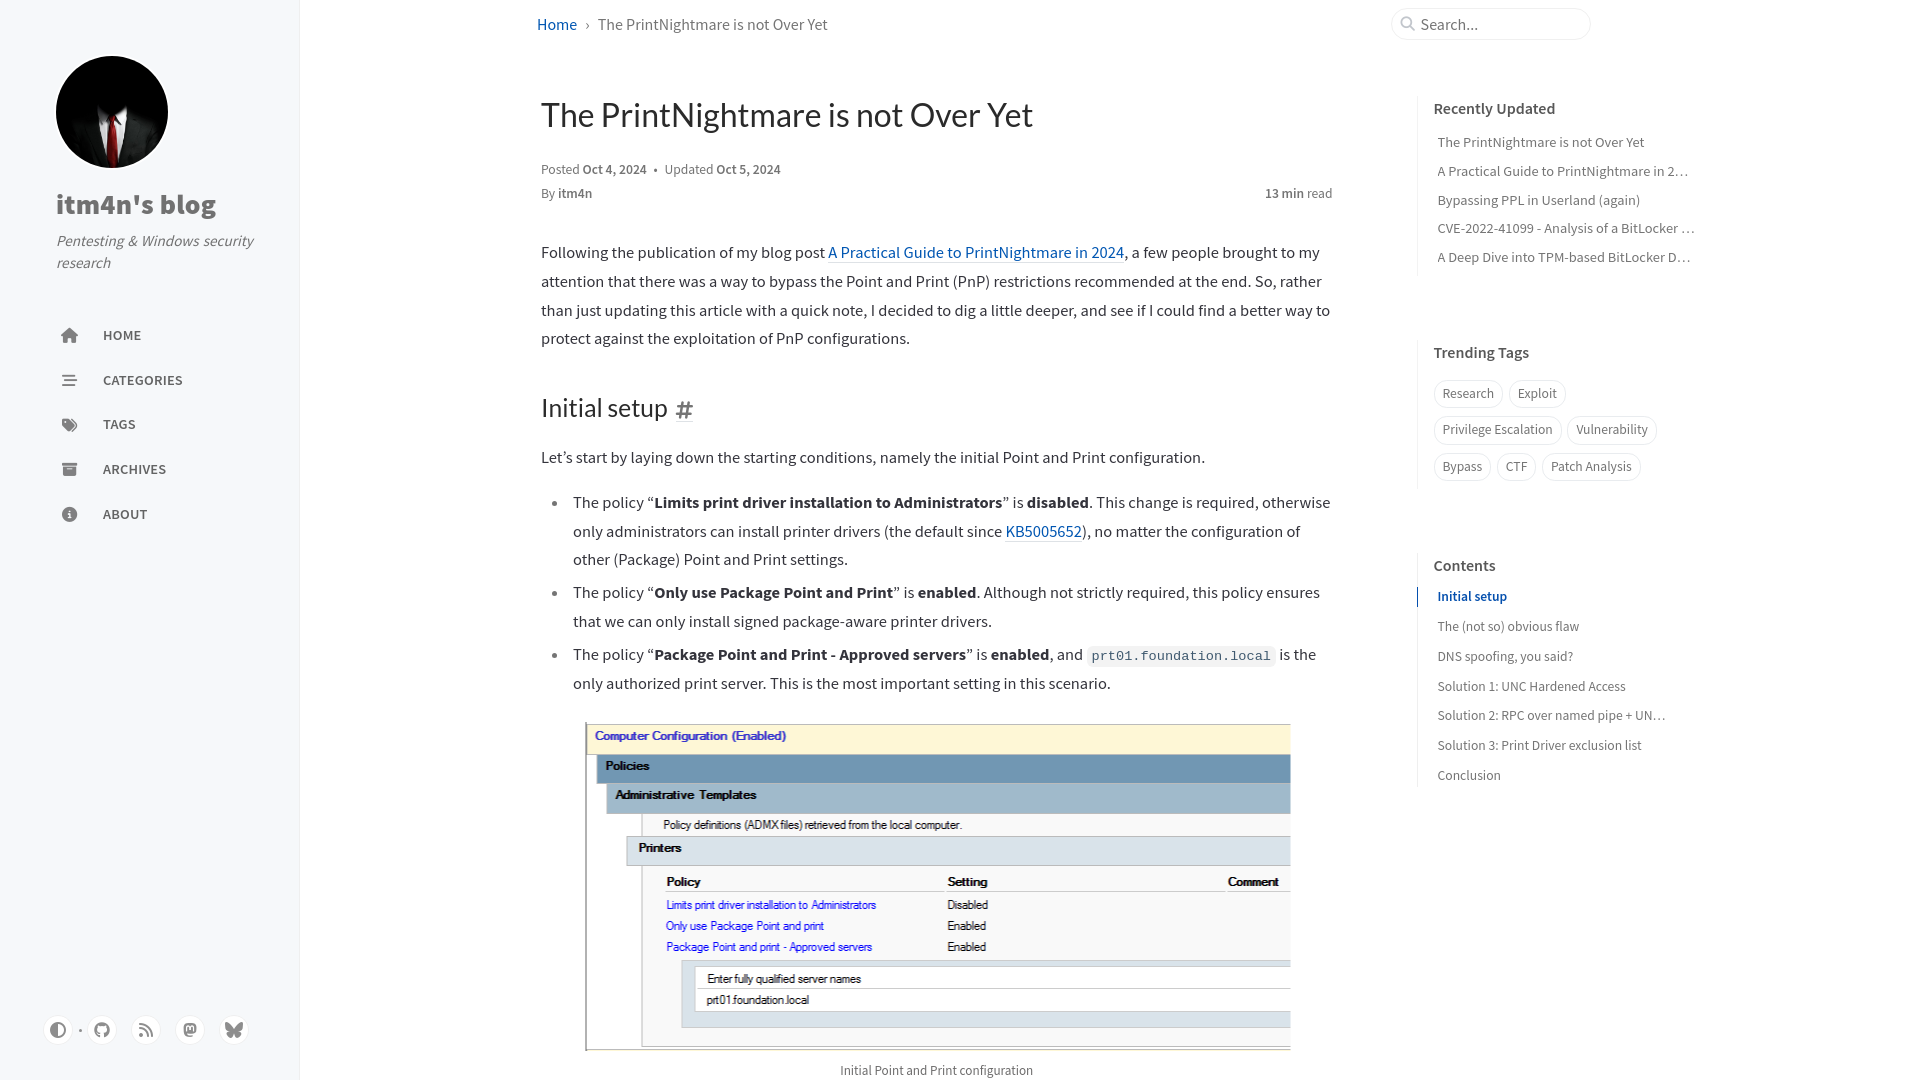Click the Home icon in sidebar
The image size is (1920, 1080).
click(70, 335)
